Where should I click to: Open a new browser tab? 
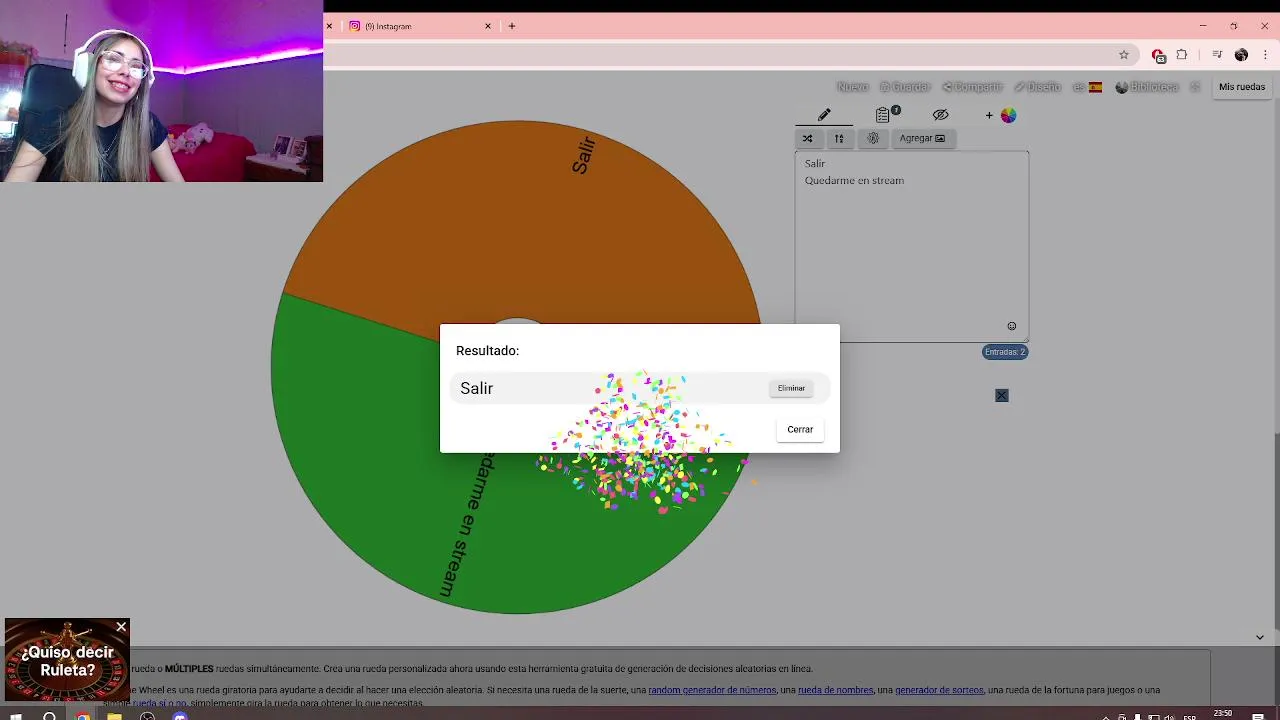(x=512, y=26)
